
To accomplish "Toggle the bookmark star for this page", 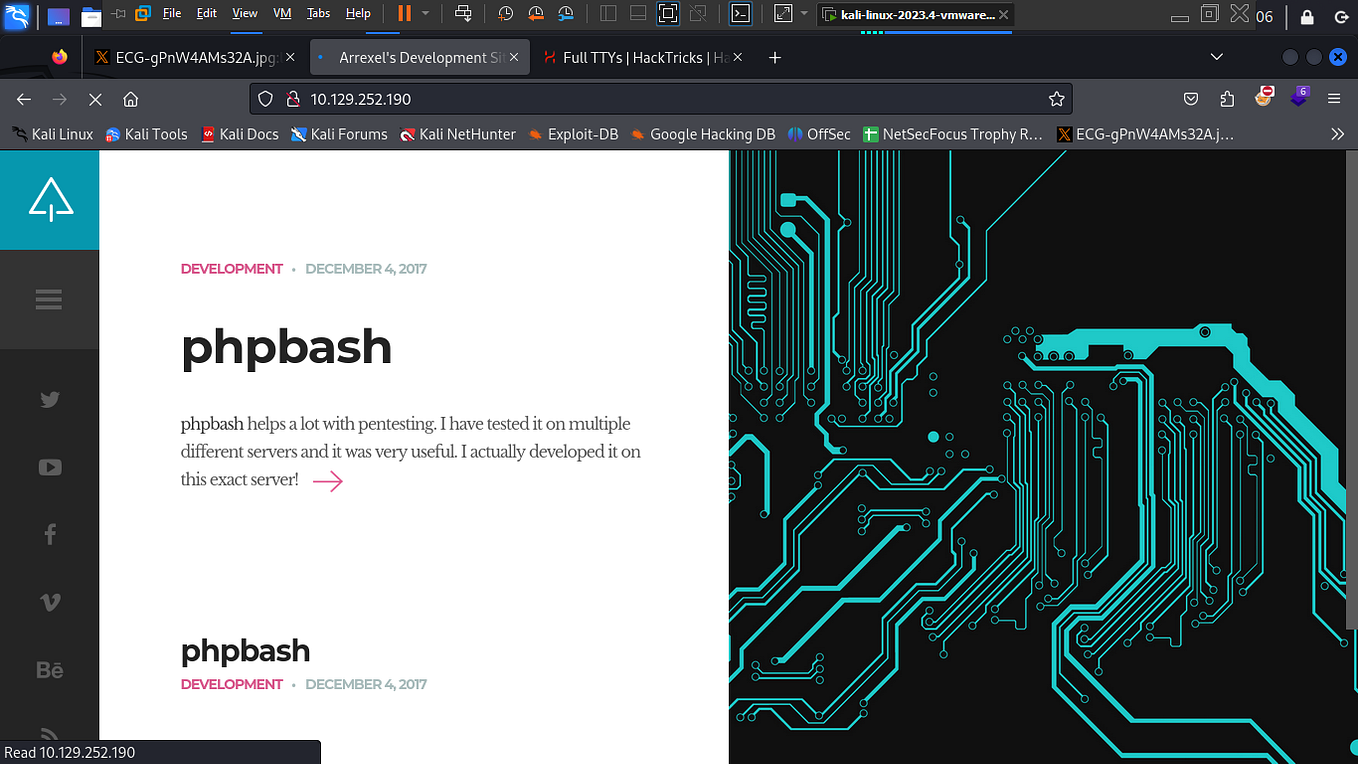I will coord(1056,99).
